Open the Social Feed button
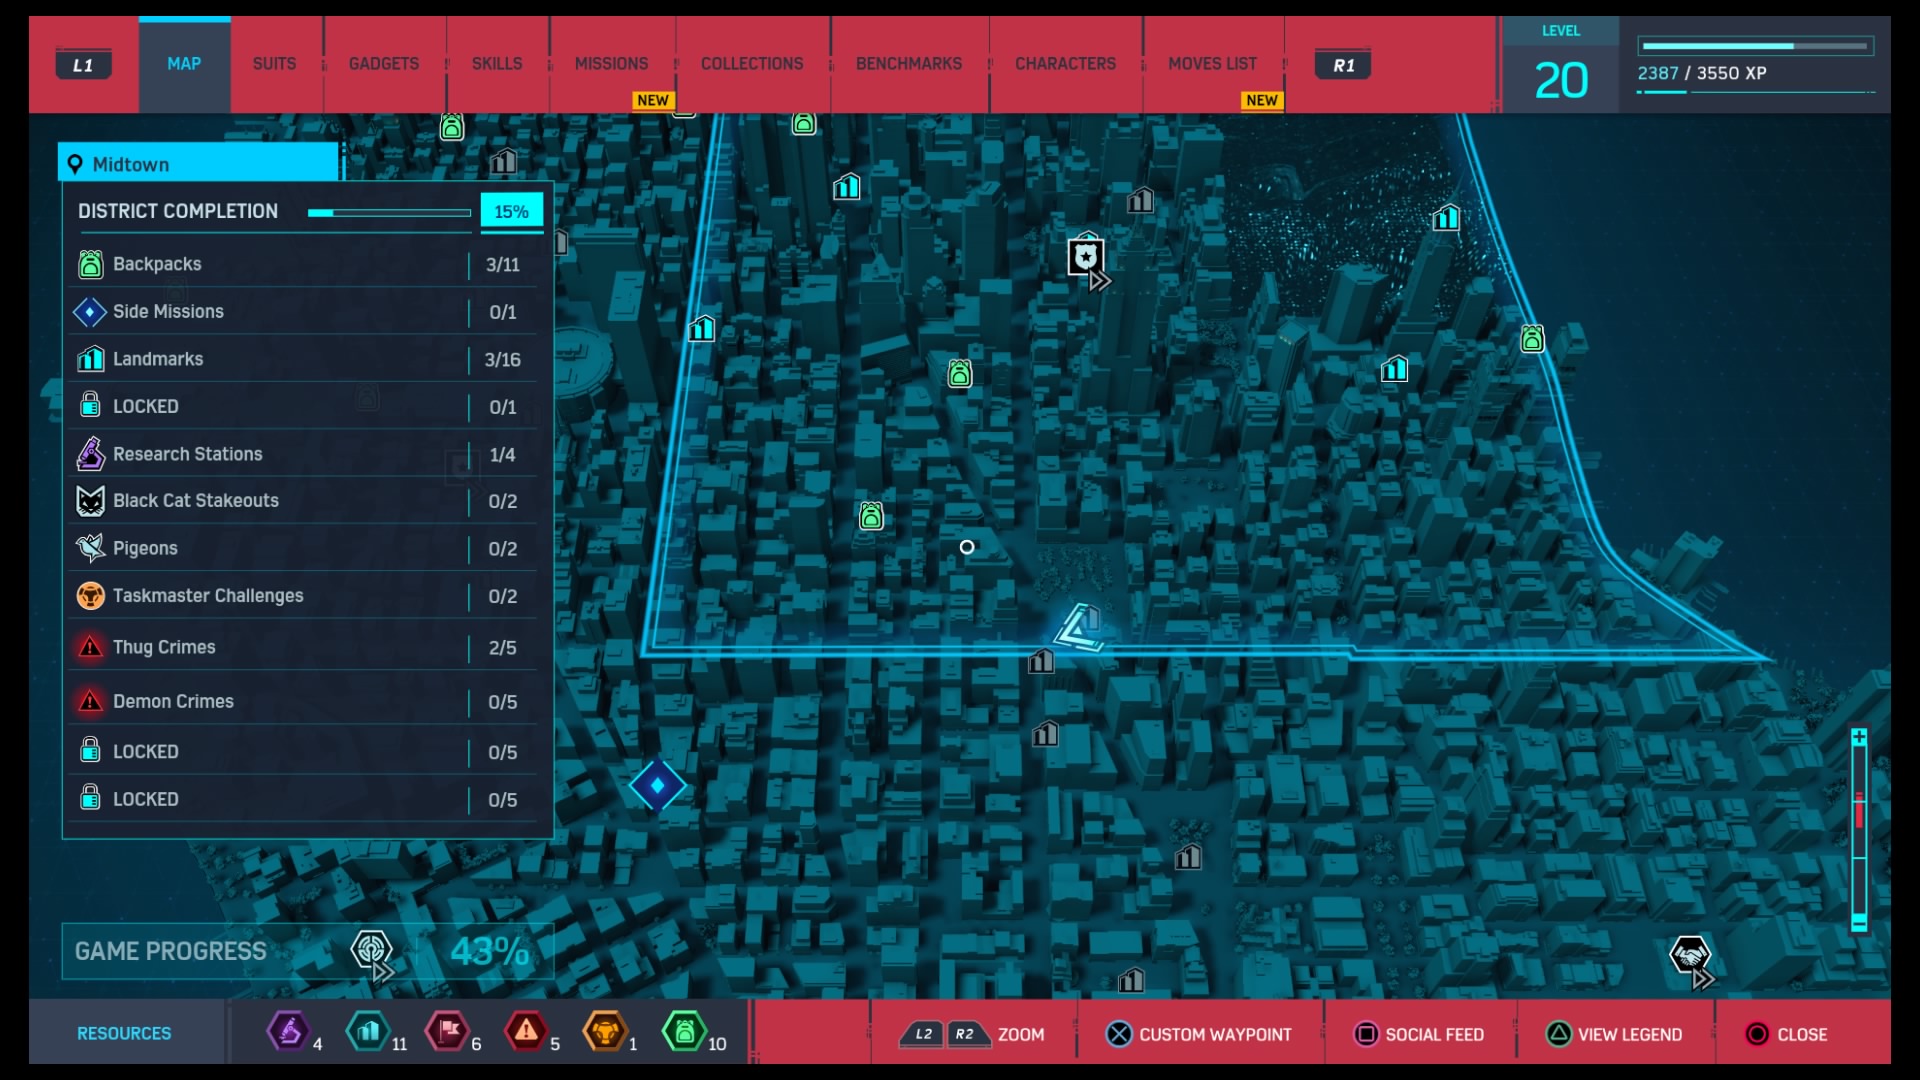The height and width of the screenshot is (1080, 1920). point(1420,1034)
